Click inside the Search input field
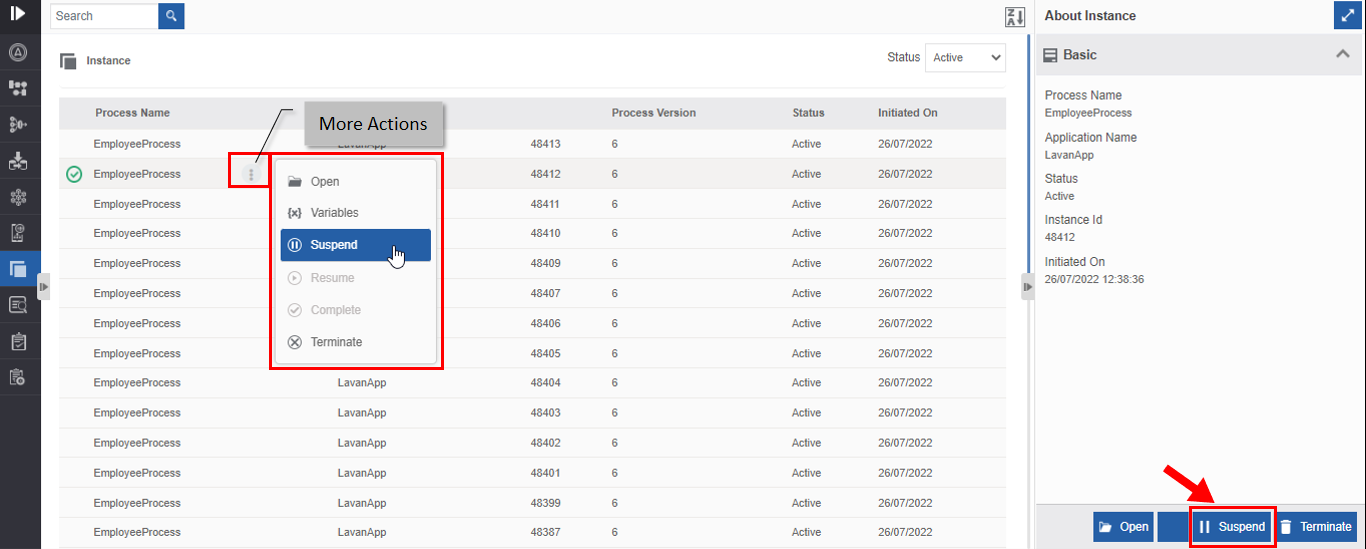 tap(104, 16)
